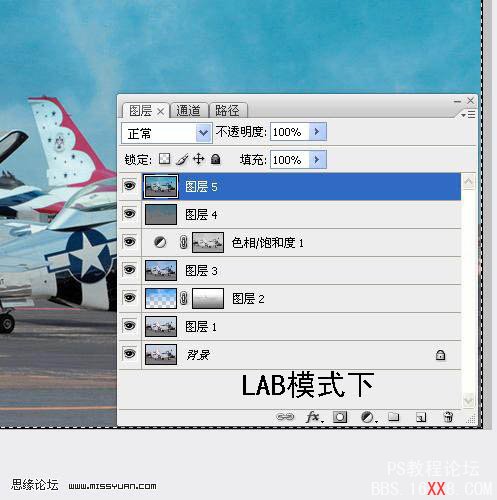Screen dimensions: 497x500
Task: Select the 图层 3 layer
Action: pyautogui.click(x=290, y=270)
